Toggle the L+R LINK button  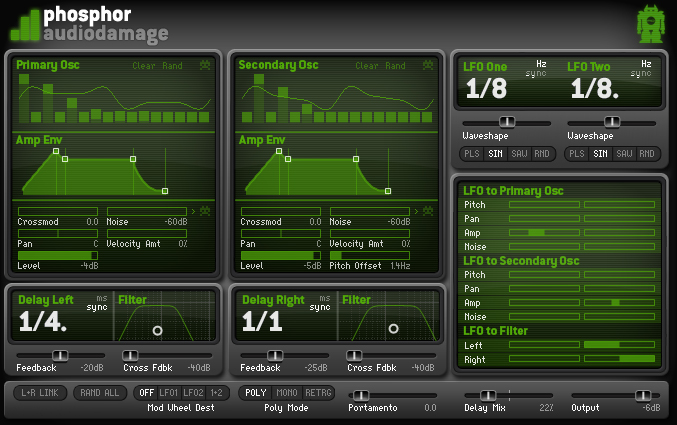(x=40, y=393)
